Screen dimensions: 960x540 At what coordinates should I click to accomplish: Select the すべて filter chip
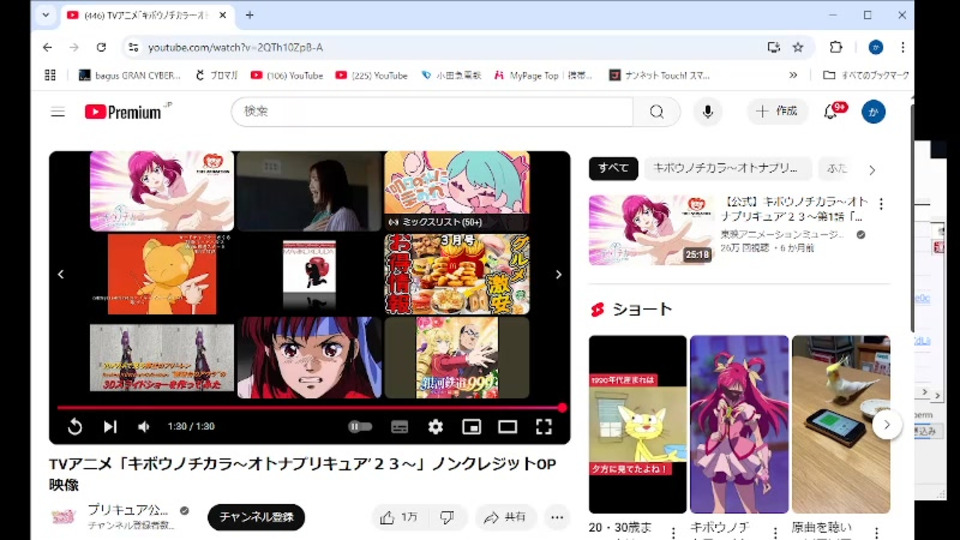[613, 168]
